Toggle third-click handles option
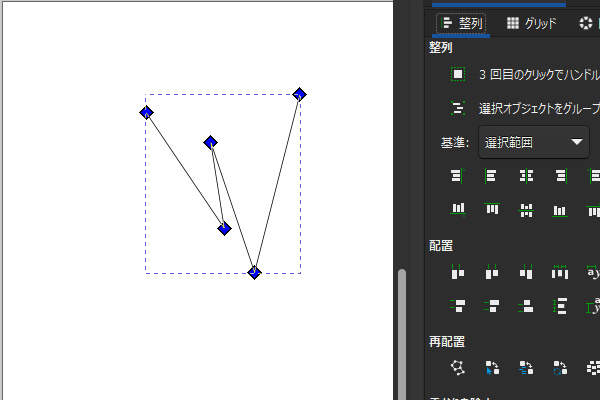The image size is (600, 400). tap(458, 74)
